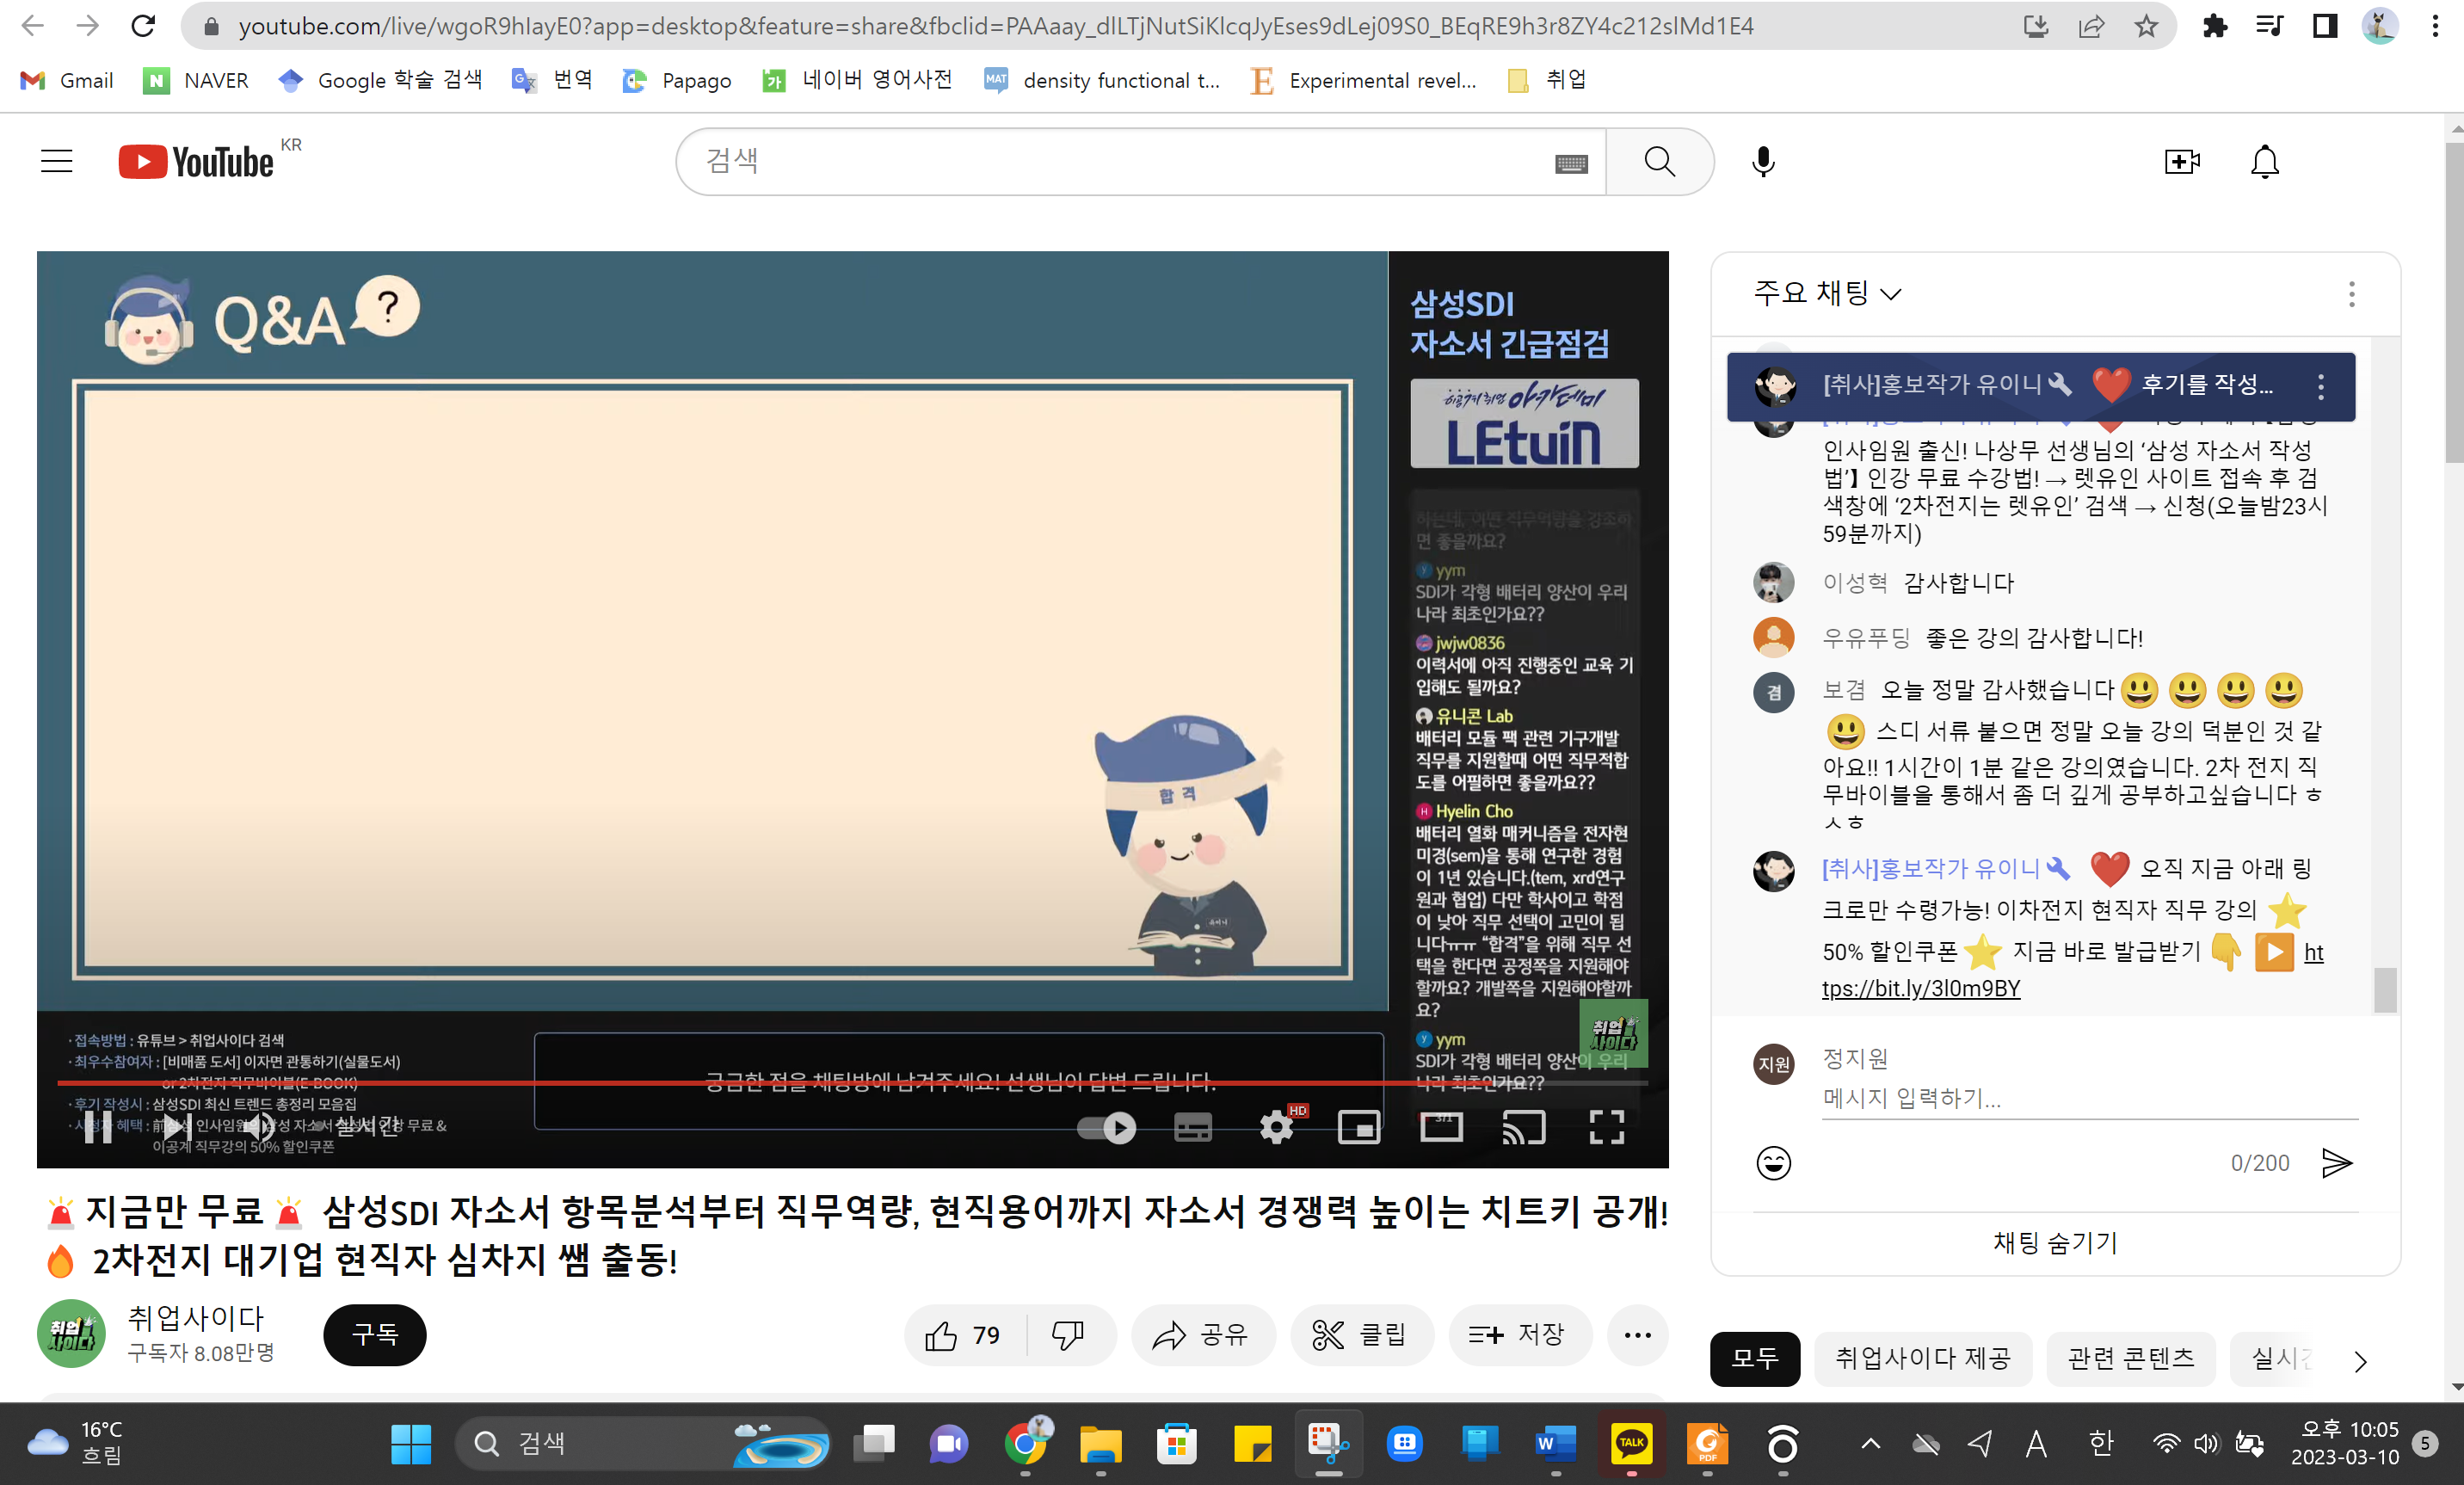Viewport: 2464px width, 1485px height.
Task: Open the Google 학술 검색 bookmark
Action: pyautogui.click(x=380, y=80)
